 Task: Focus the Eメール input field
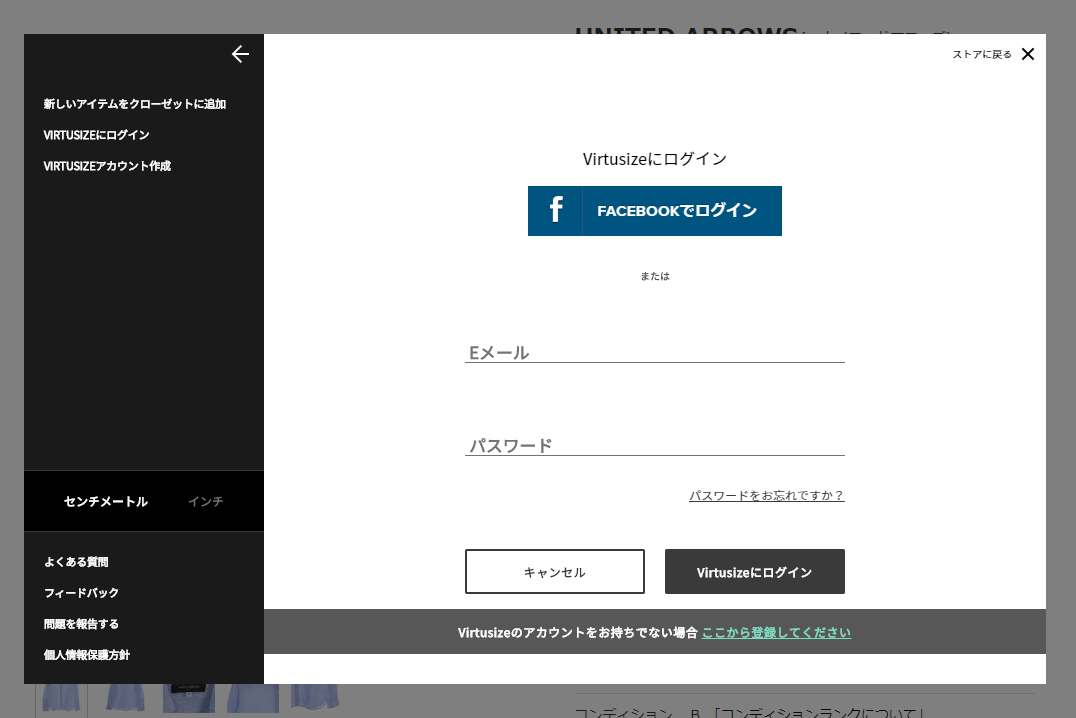pos(655,352)
